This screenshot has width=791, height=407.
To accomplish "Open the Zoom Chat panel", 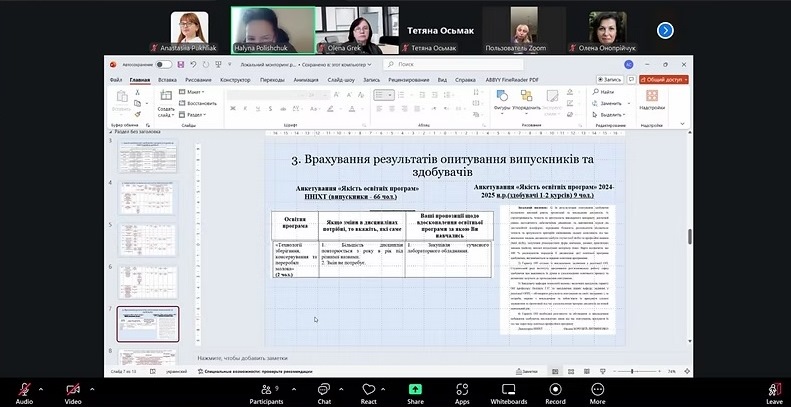I will pyautogui.click(x=324, y=388).
